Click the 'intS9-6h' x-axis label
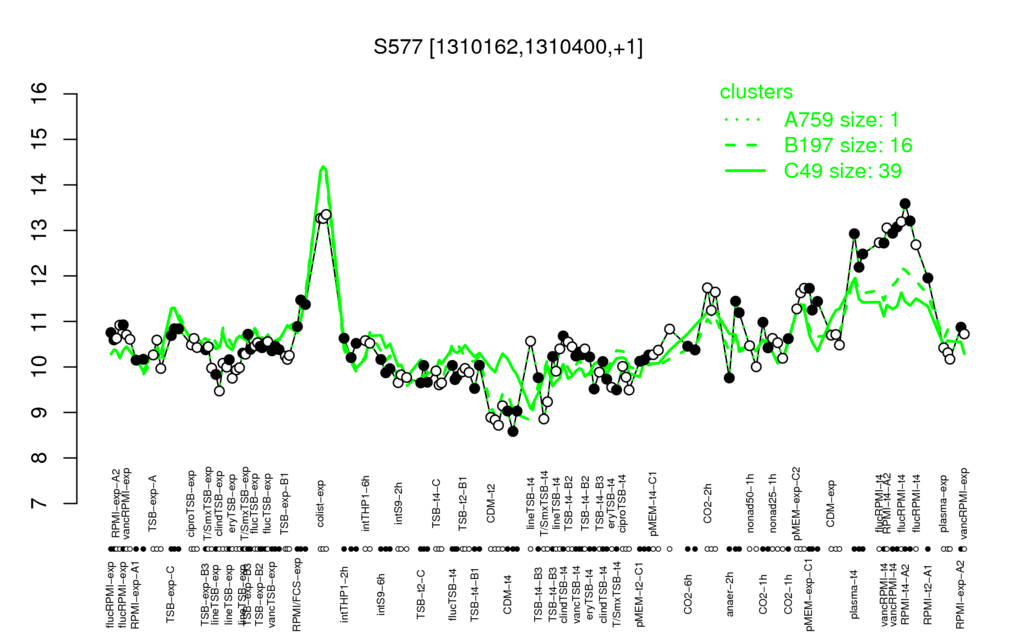1024x640 pixels. click(382, 595)
